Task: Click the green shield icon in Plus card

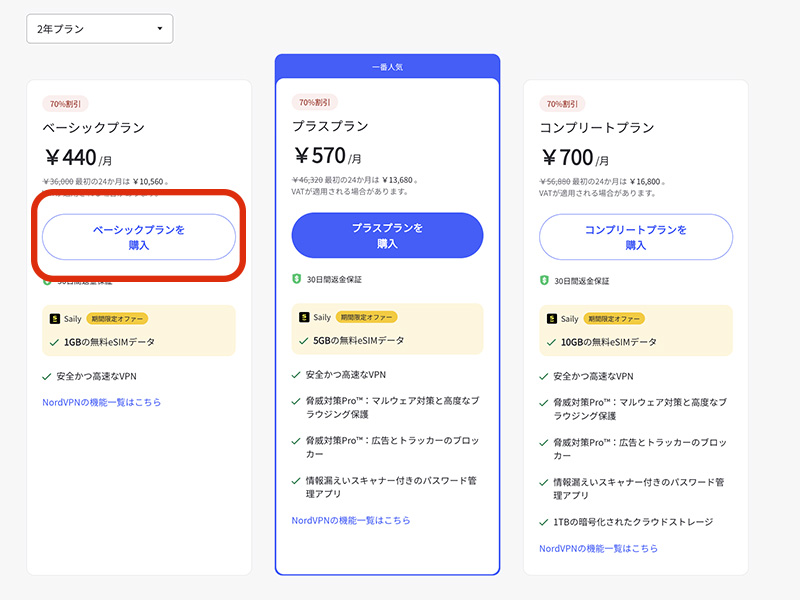Action: pyautogui.click(x=296, y=279)
